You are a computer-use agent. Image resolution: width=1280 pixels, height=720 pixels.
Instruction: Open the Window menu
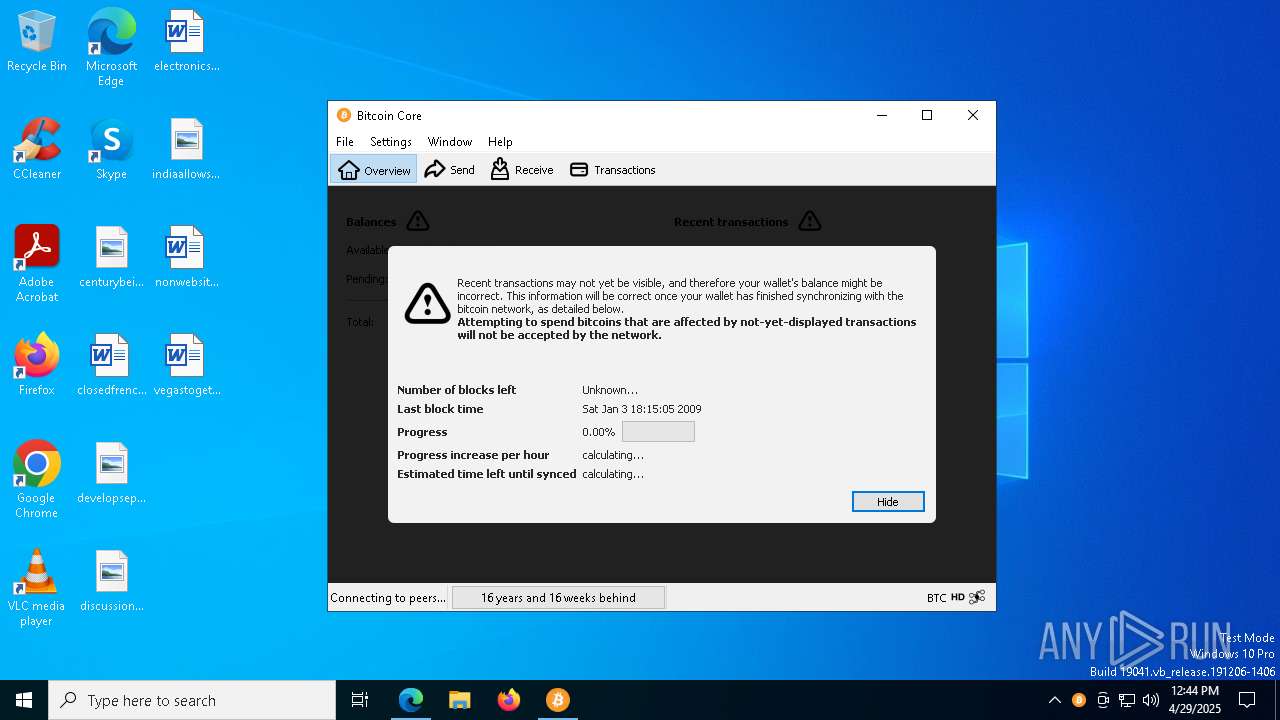coord(450,142)
